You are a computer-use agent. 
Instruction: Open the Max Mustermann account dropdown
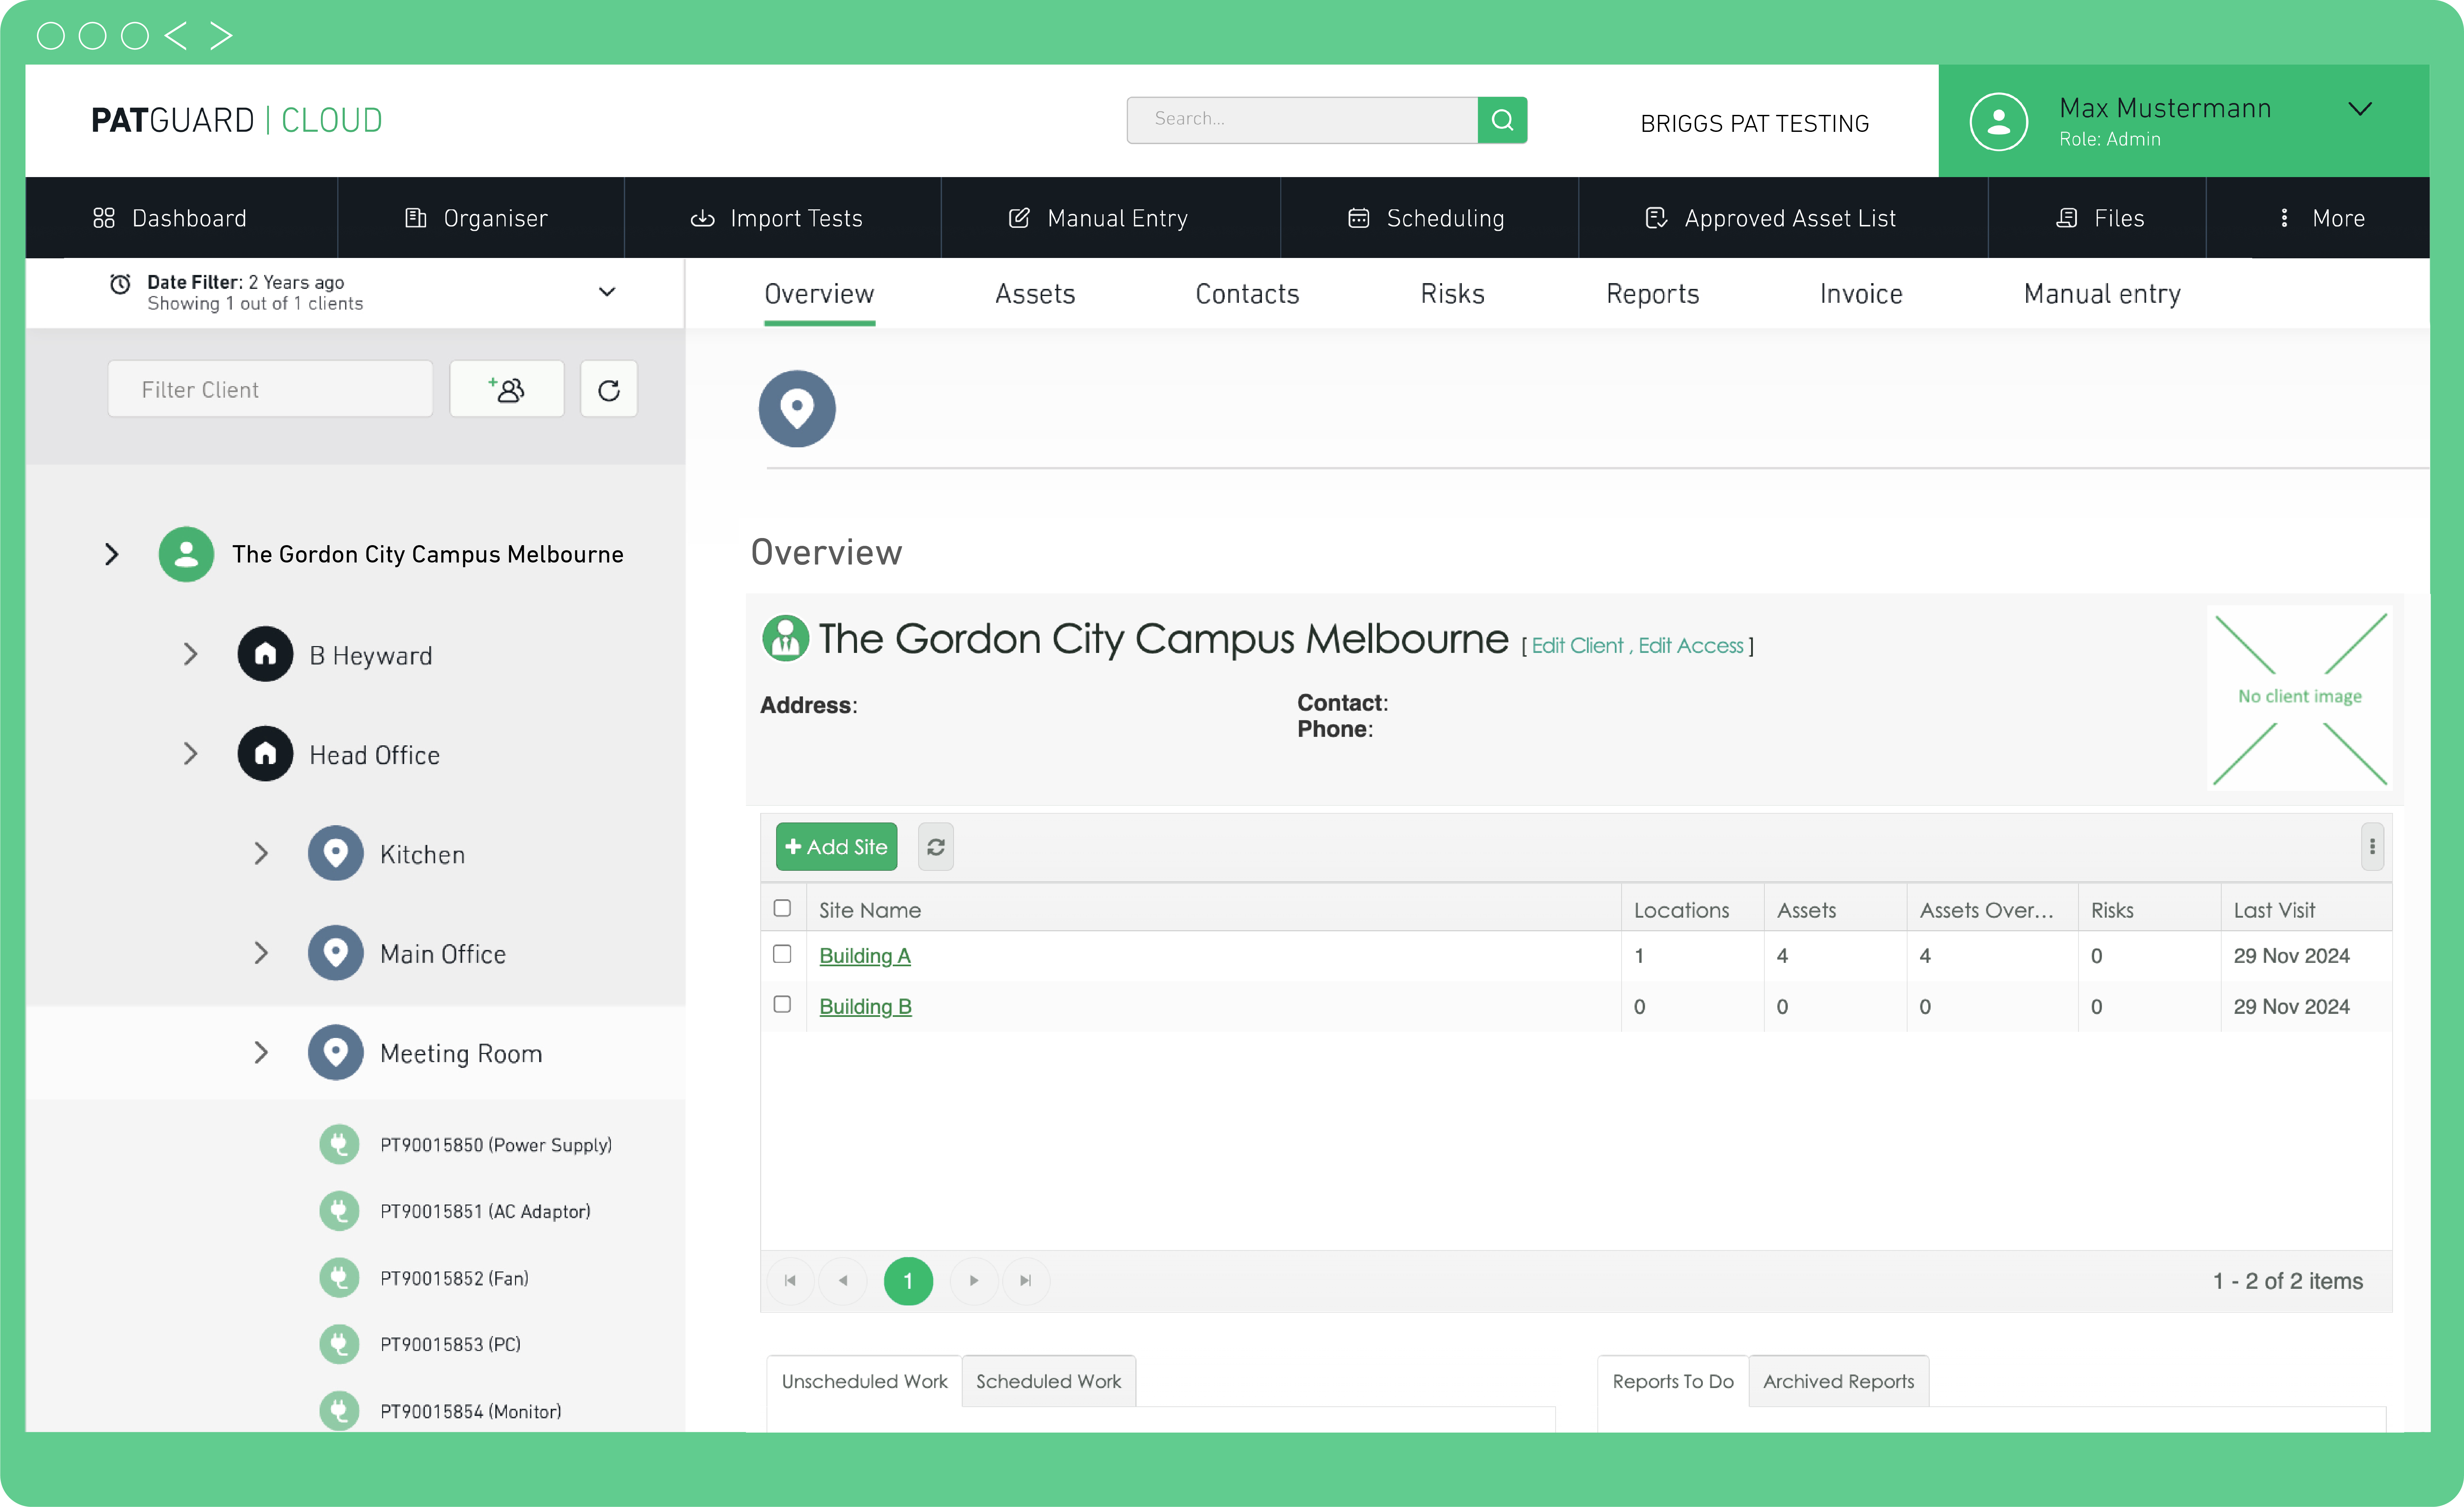coord(2360,109)
